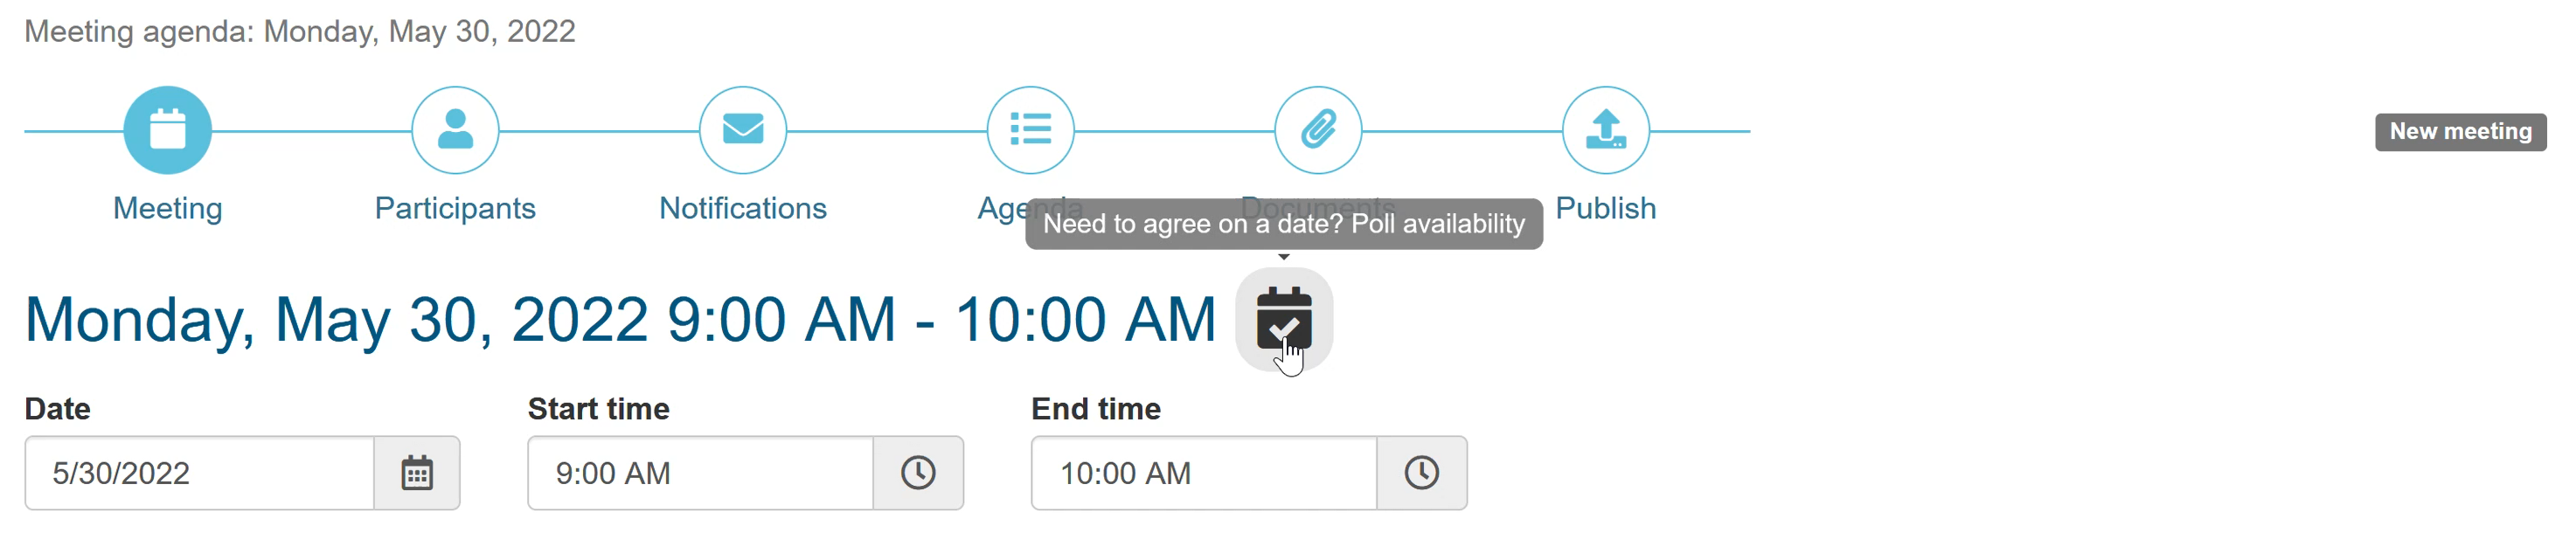Image resolution: width=2576 pixels, height=533 pixels.
Task: Click the Poll availability calendar-check icon
Action: 1283,319
